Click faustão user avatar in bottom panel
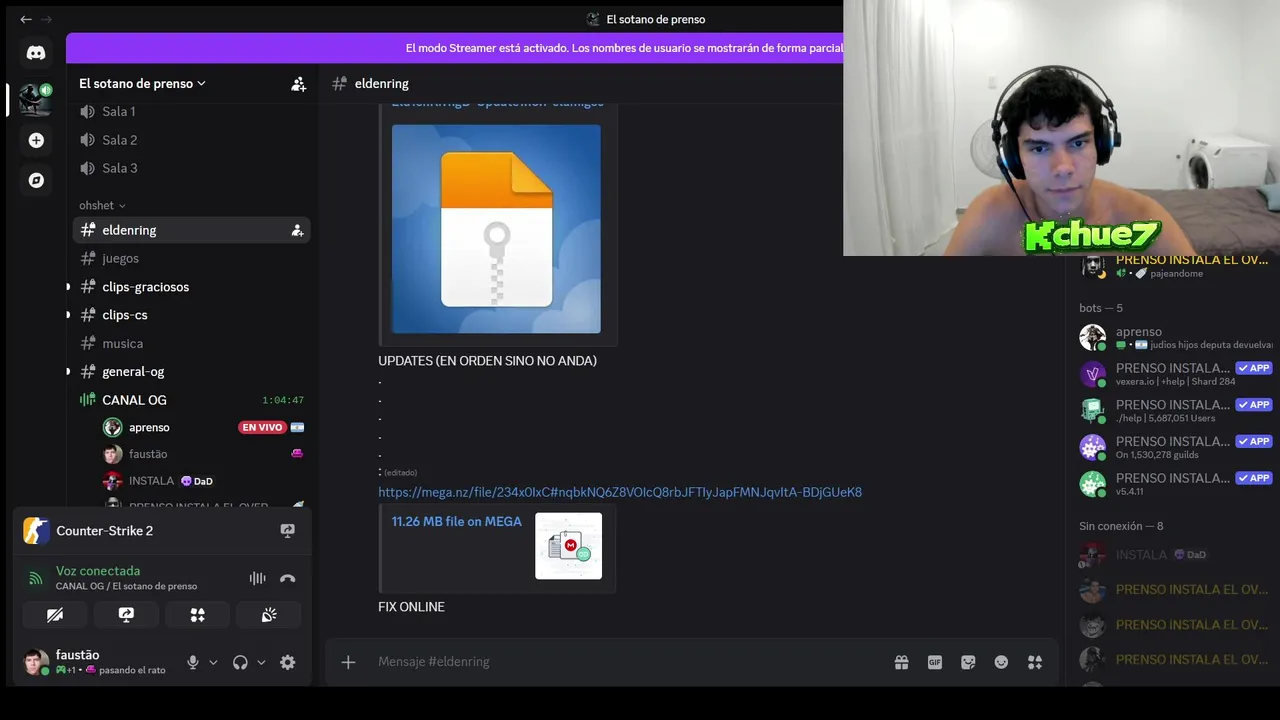1280x720 pixels. (x=36, y=662)
